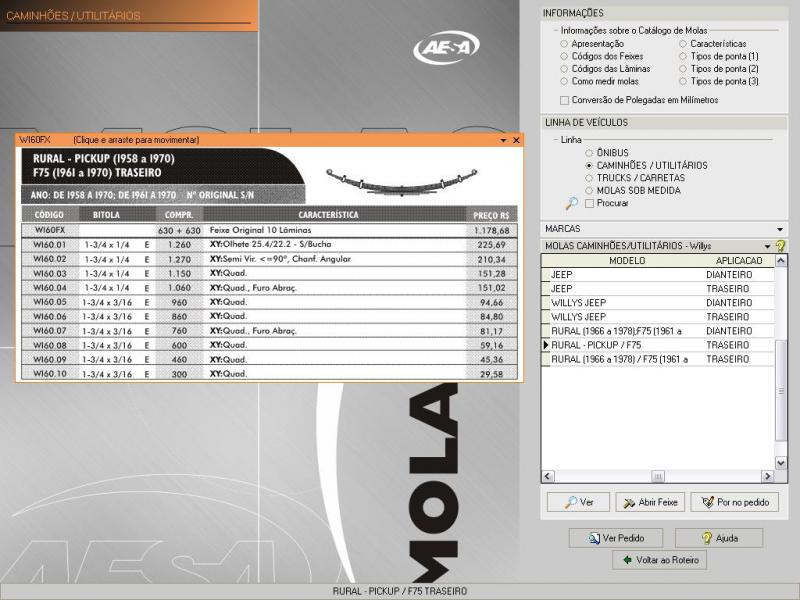
Task: Click the WI60.02 row
Action: (269, 259)
